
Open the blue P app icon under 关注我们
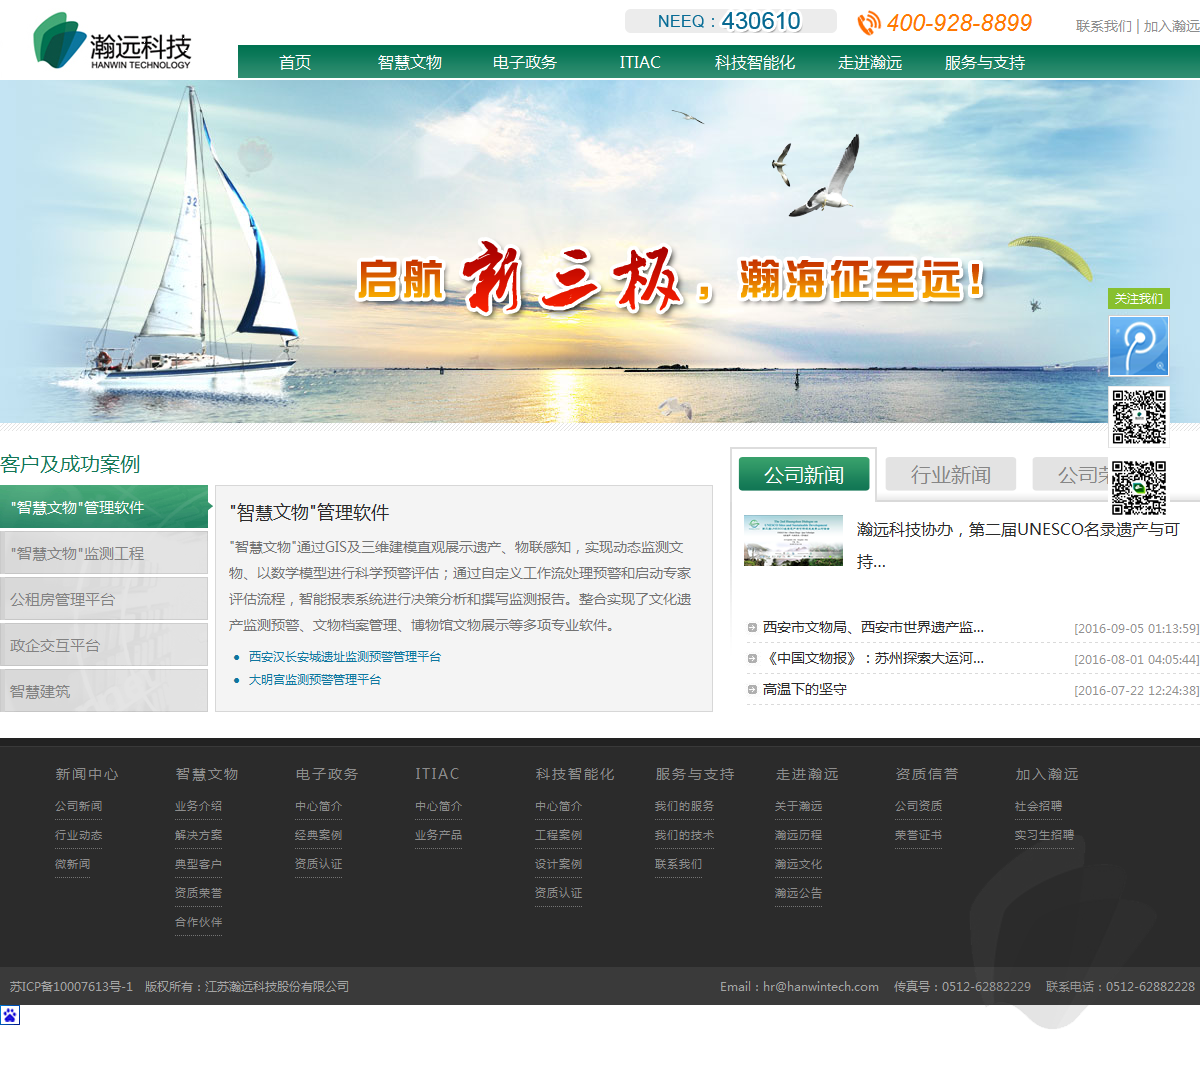pyautogui.click(x=1139, y=346)
